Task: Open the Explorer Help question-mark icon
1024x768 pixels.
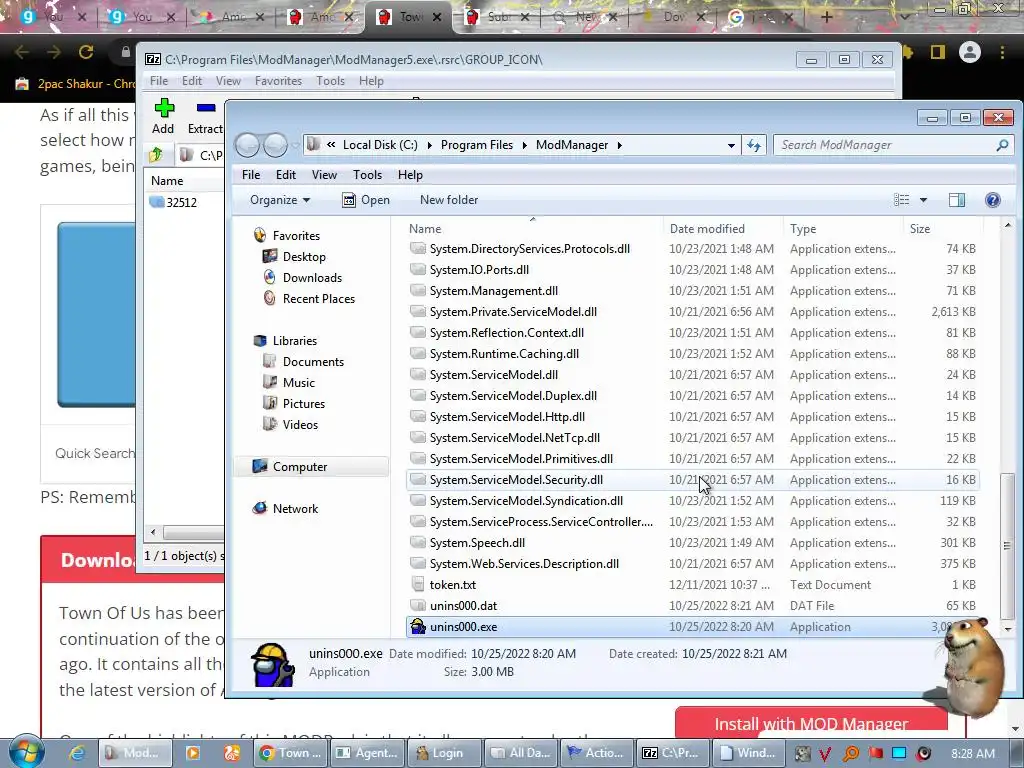Action: tap(992, 200)
